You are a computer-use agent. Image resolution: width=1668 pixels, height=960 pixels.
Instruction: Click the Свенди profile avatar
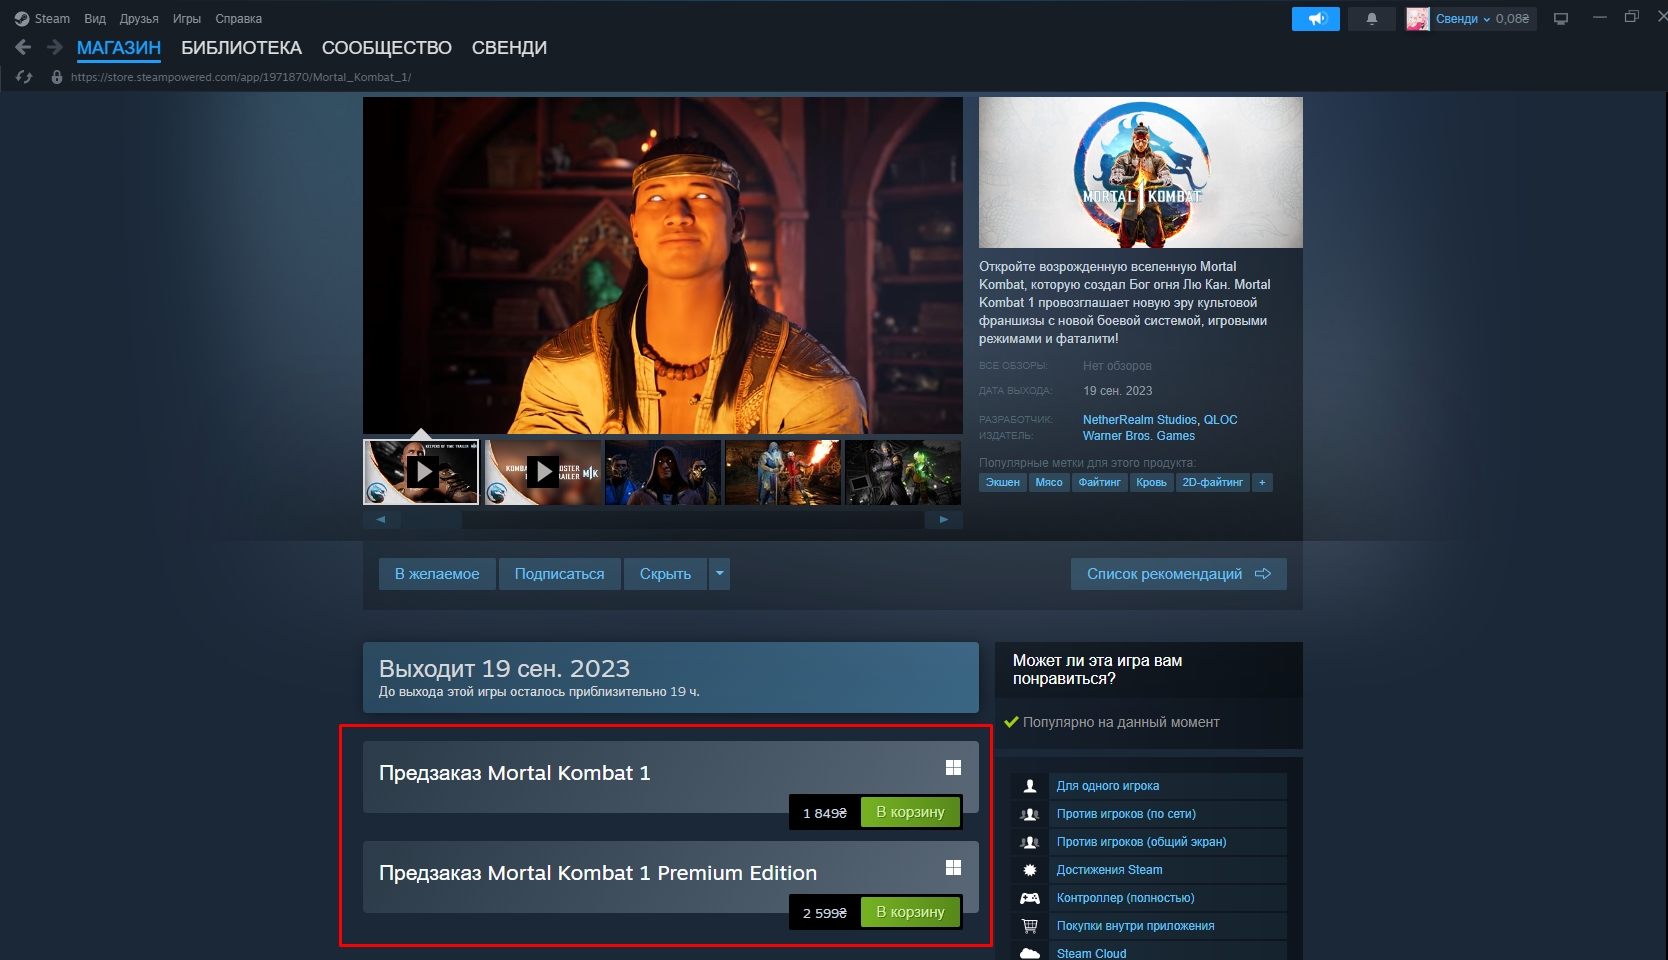coord(1417,19)
